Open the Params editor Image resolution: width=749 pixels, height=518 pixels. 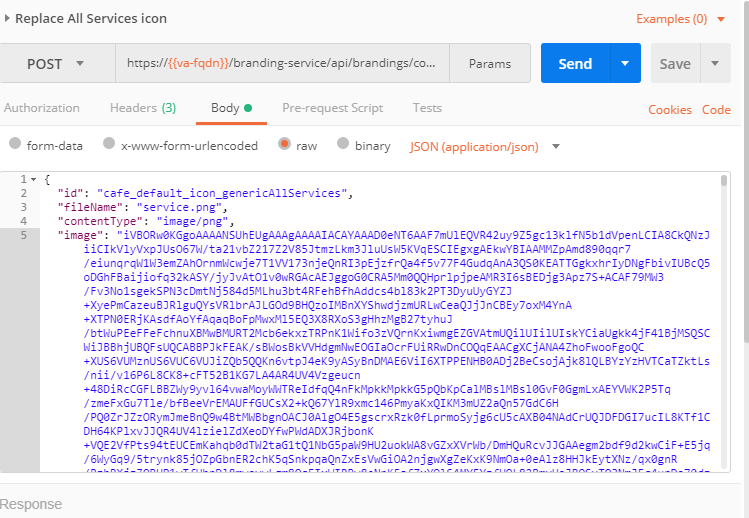pyautogui.click(x=488, y=64)
